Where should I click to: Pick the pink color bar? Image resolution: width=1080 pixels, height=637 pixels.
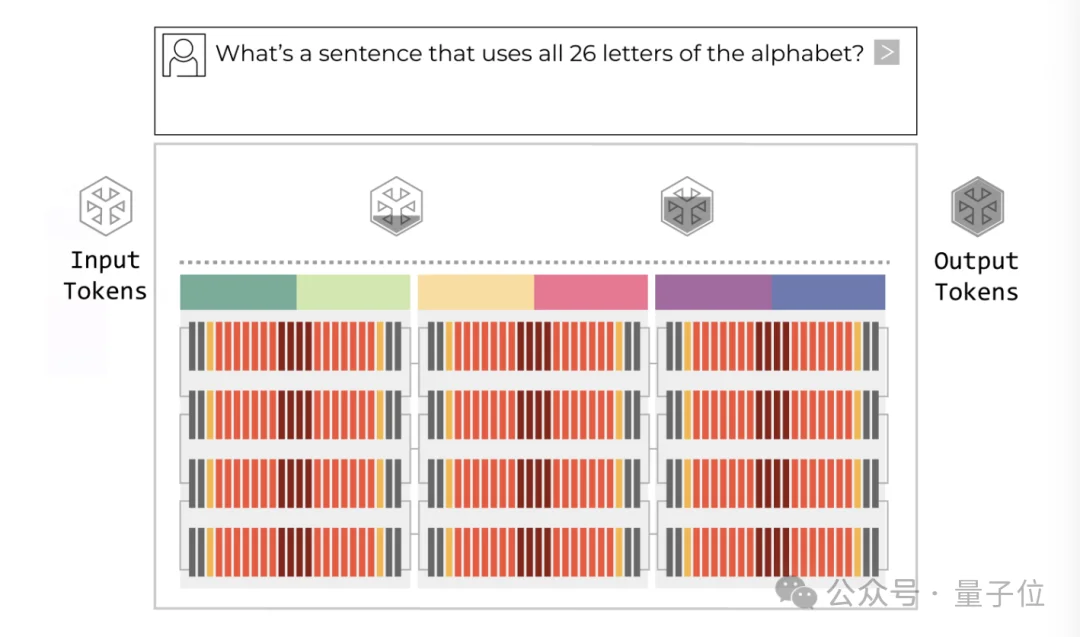tap(591, 292)
